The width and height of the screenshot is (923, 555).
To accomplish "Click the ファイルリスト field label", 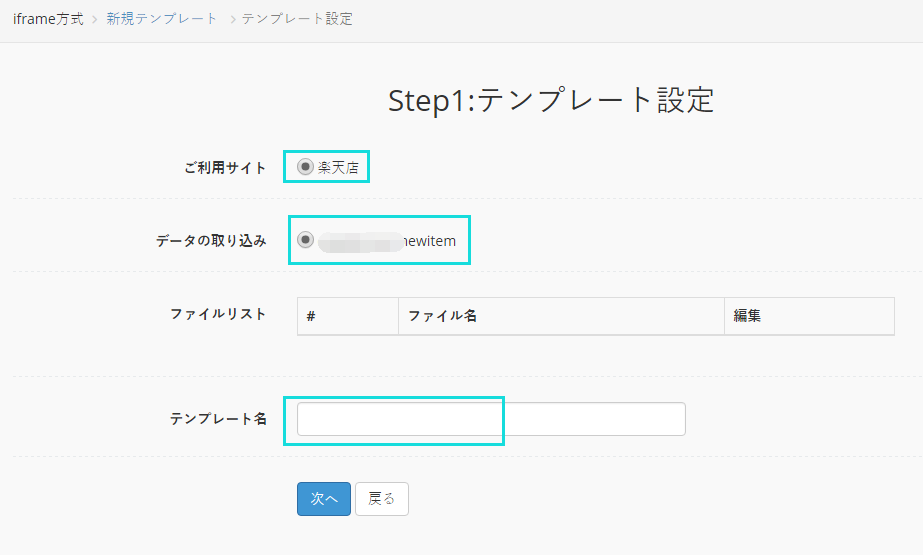I will click(218, 314).
